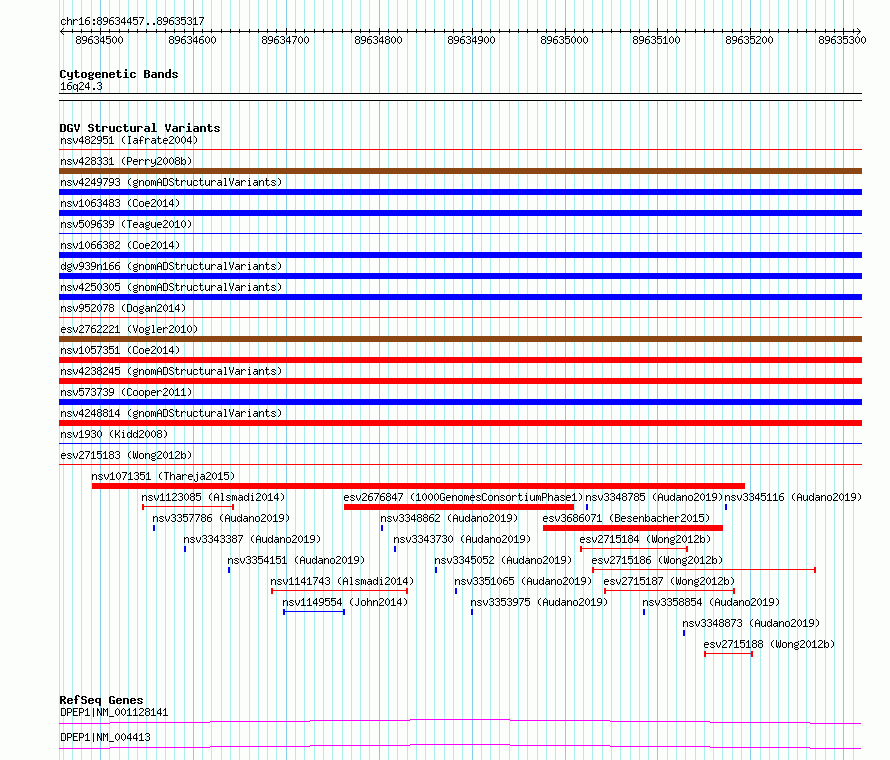Click nsv573739 (Cooper2011) label
Viewport: 890px width, 760px height.
click(126, 392)
